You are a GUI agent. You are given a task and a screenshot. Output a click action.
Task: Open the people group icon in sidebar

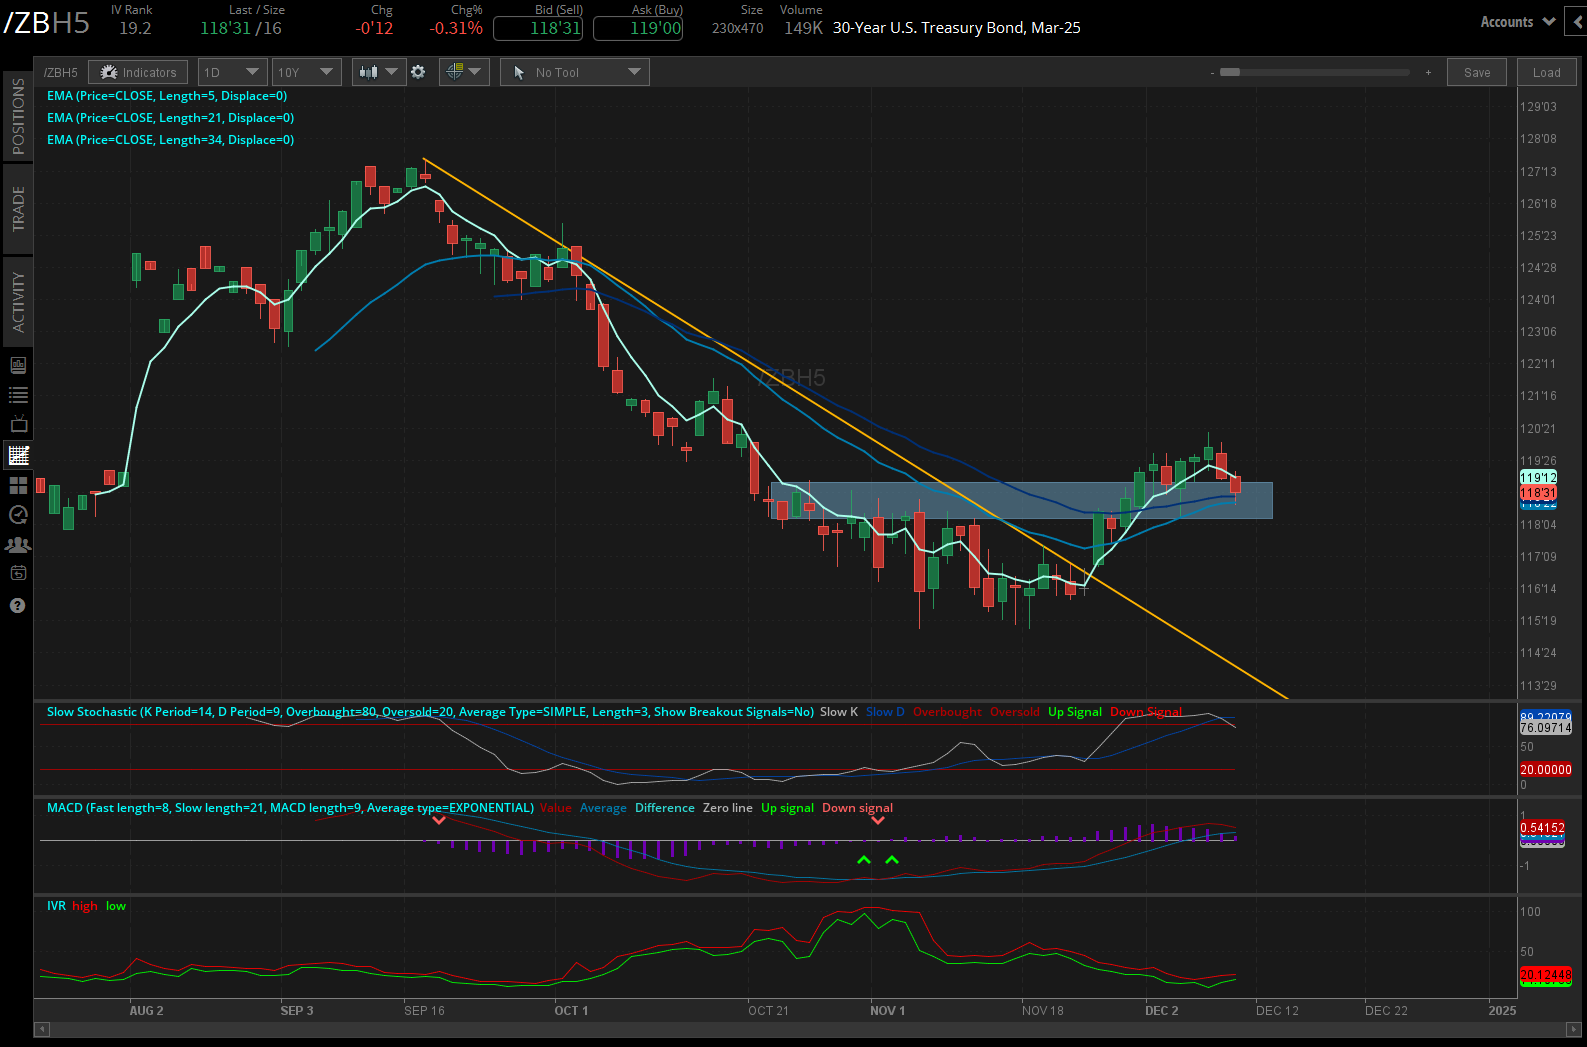[x=18, y=545]
